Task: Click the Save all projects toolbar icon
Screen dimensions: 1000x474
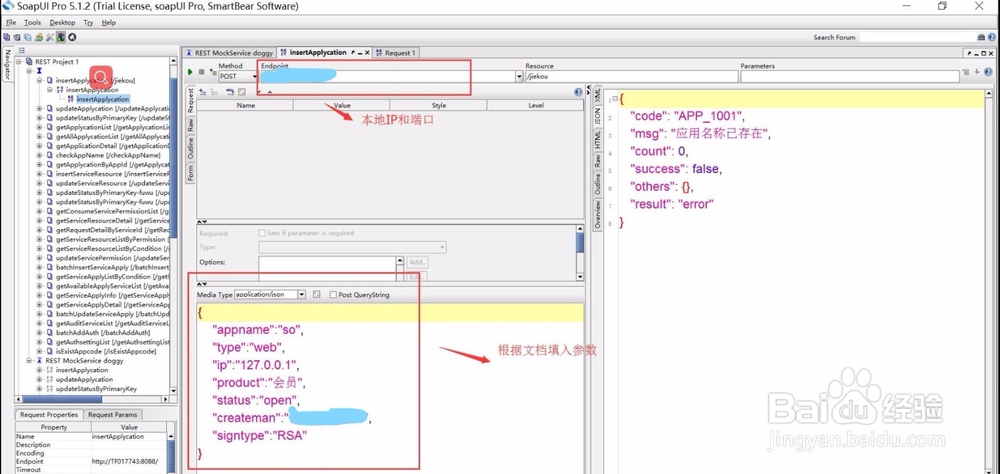Action: coord(27,37)
